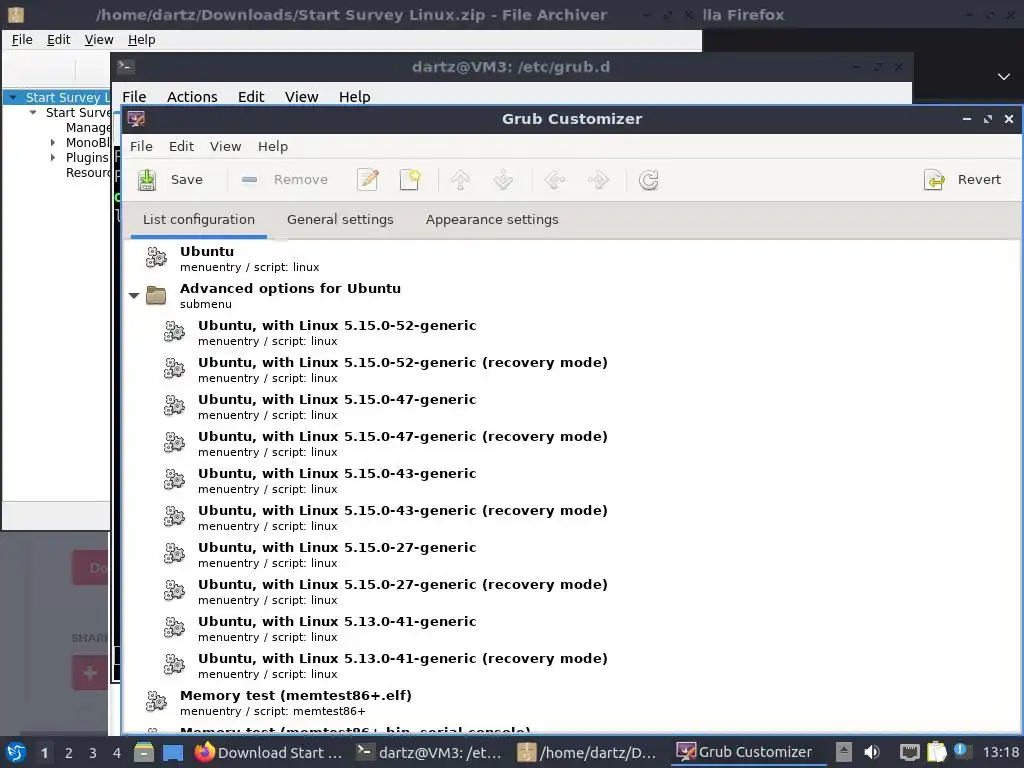Collapse the Advanced options for Ubuntu submenu
Image resolution: width=1024 pixels, height=768 pixels.
134,295
